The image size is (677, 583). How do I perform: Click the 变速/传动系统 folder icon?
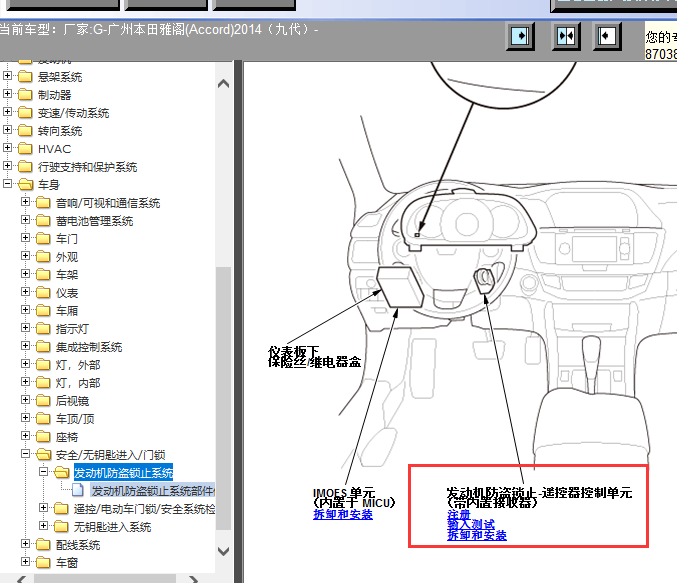pyautogui.click(x=25, y=112)
